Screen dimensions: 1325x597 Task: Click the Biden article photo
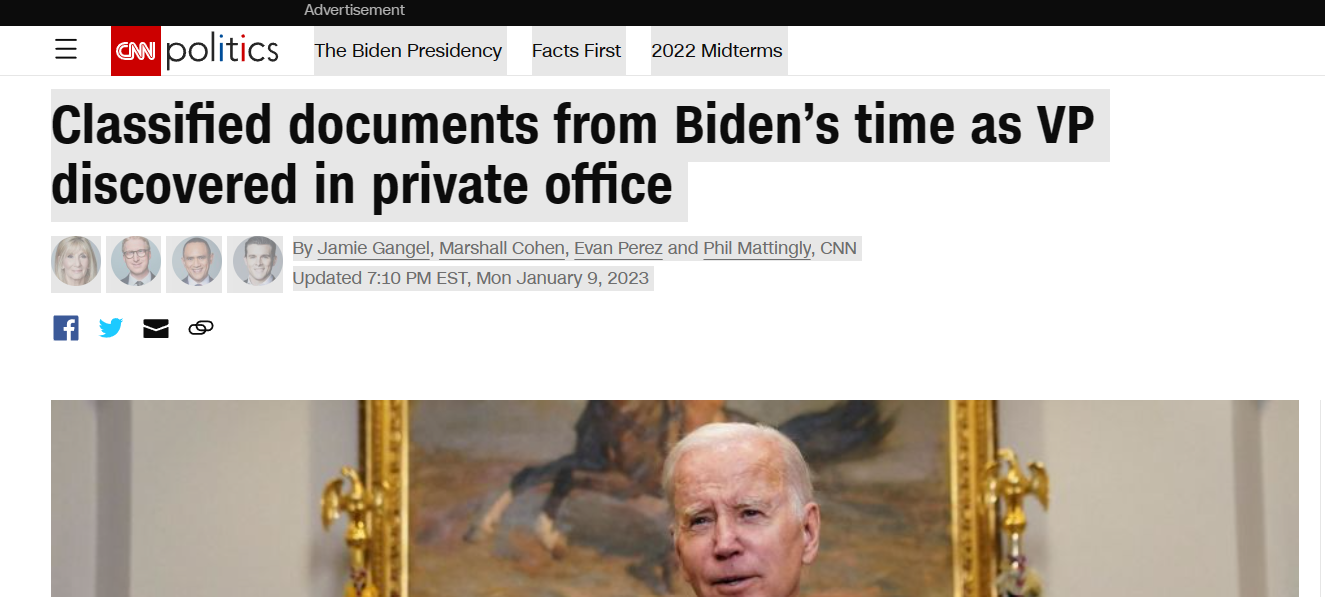[675, 498]
